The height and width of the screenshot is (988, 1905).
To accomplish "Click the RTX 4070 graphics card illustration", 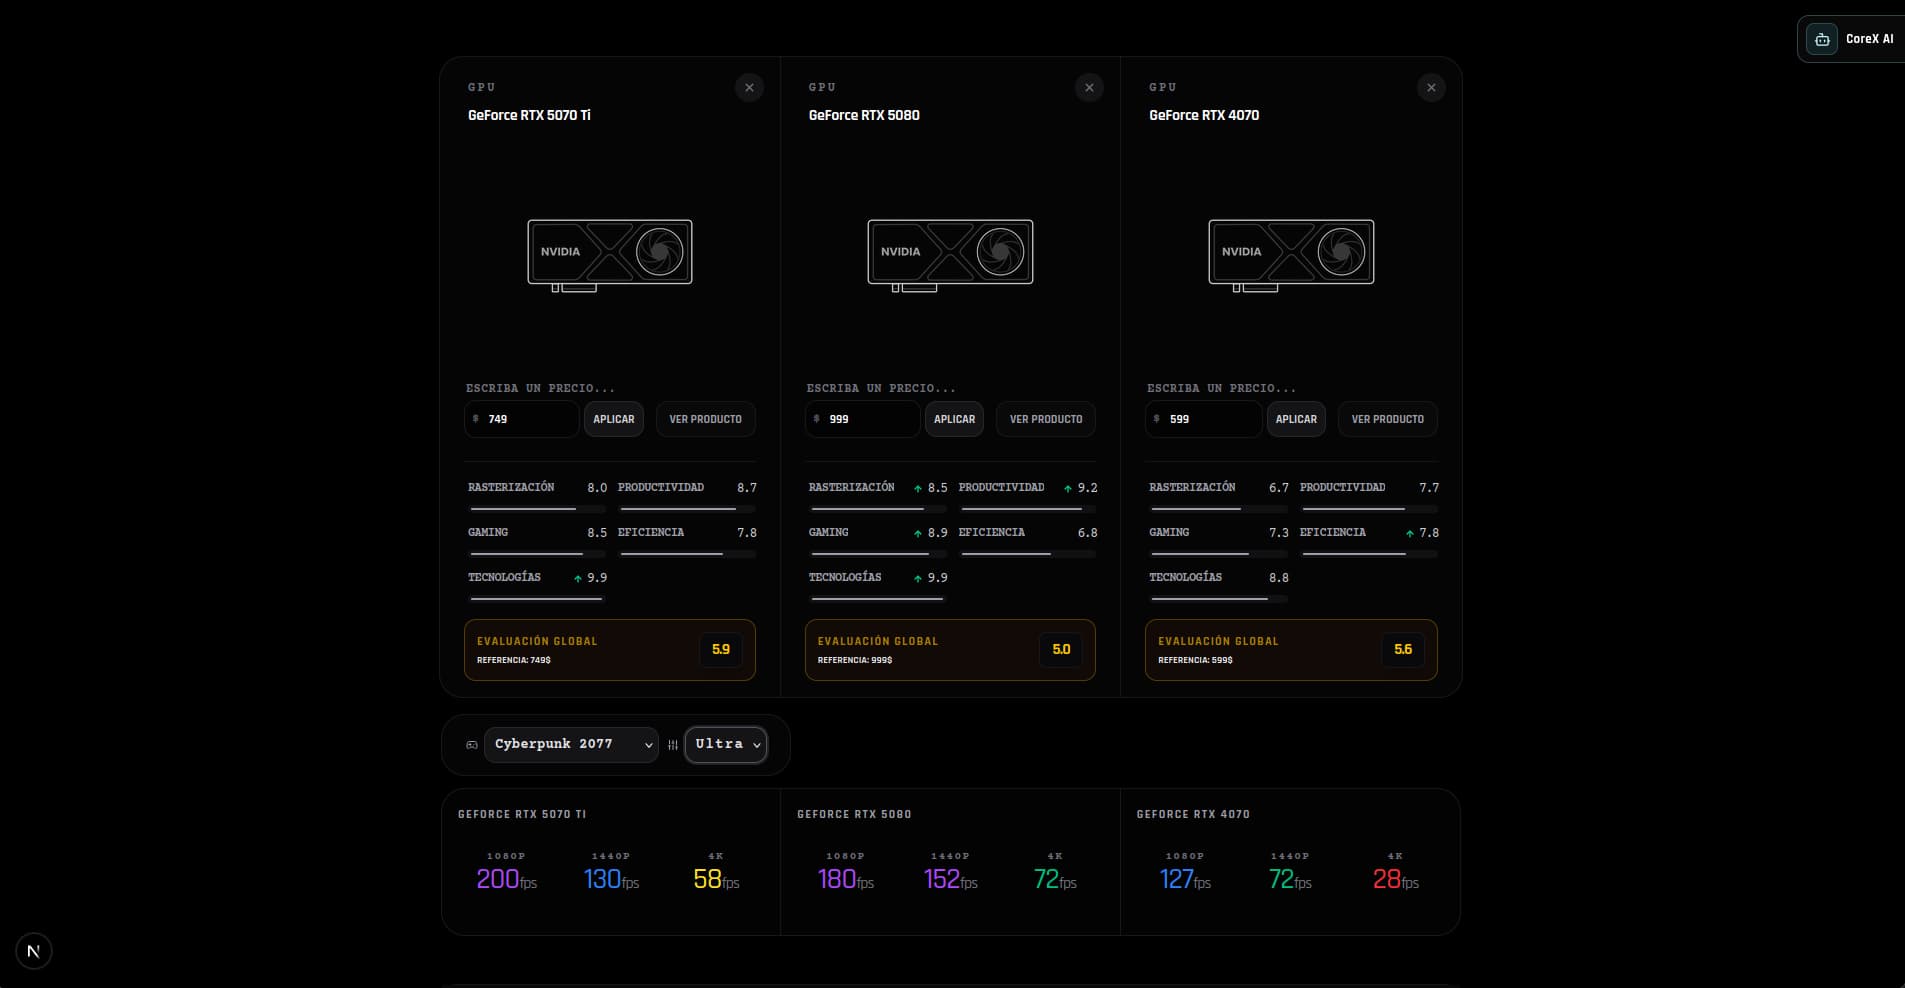I will (x=1291, y=255).
